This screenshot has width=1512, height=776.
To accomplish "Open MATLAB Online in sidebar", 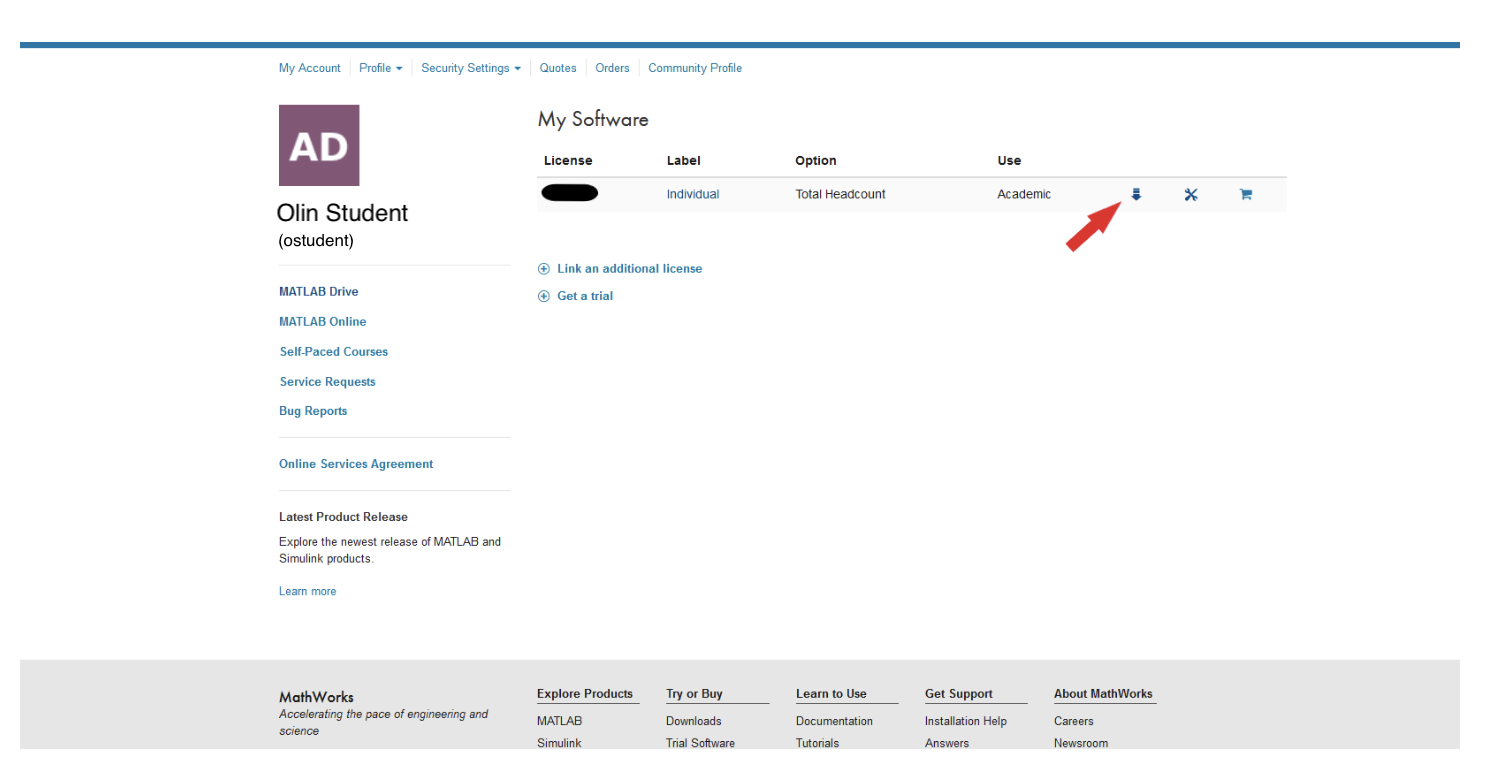I will tap(323, 322).
